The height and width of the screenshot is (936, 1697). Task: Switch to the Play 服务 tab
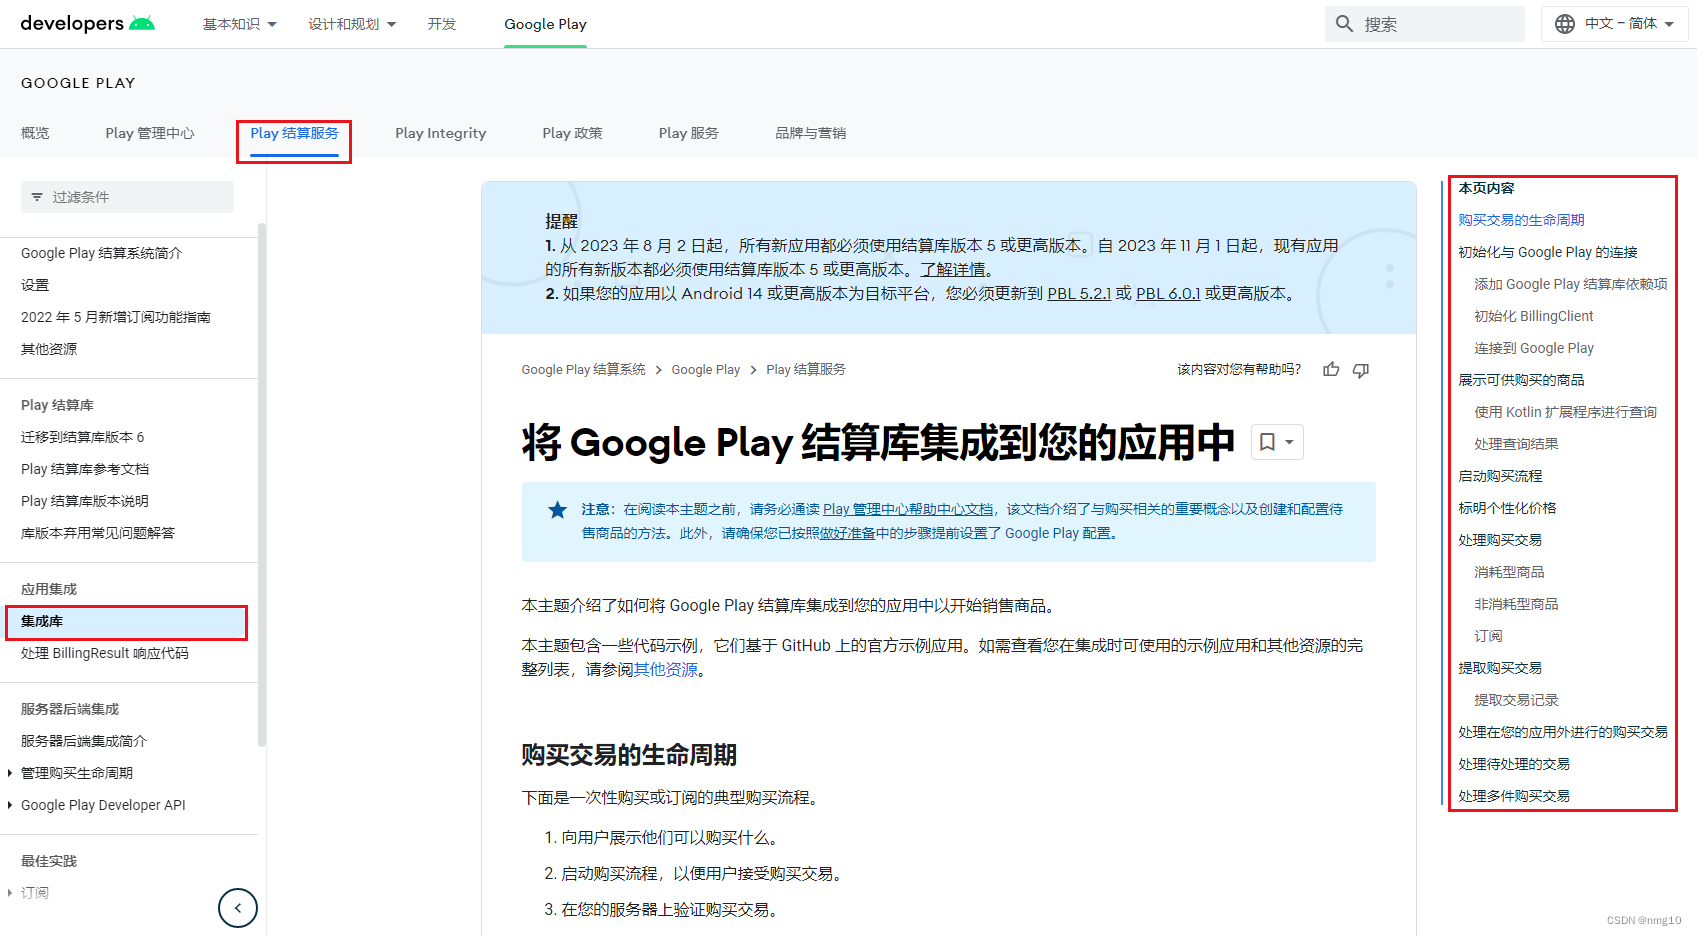tap(689, 133)
